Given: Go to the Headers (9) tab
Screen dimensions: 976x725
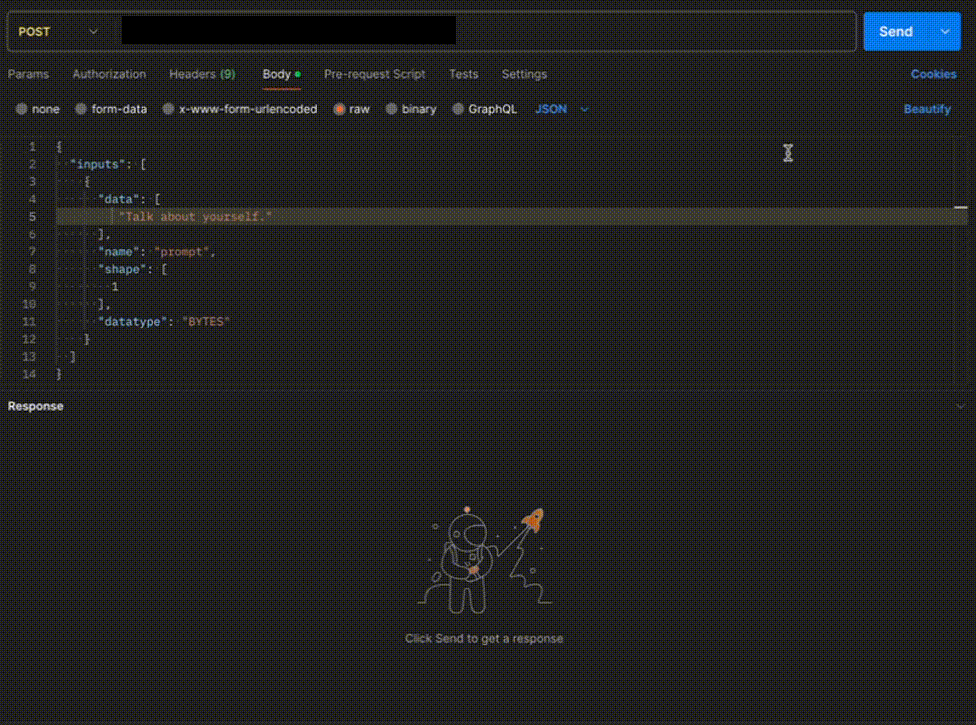Looking at the screenshot, I should coord(202,74).
